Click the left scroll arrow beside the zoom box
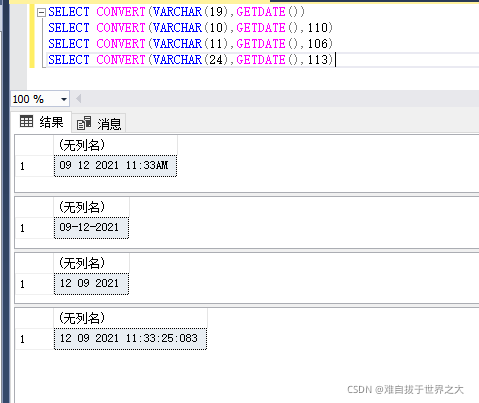The height and width of the screenshot is (403, 479). 79,99
